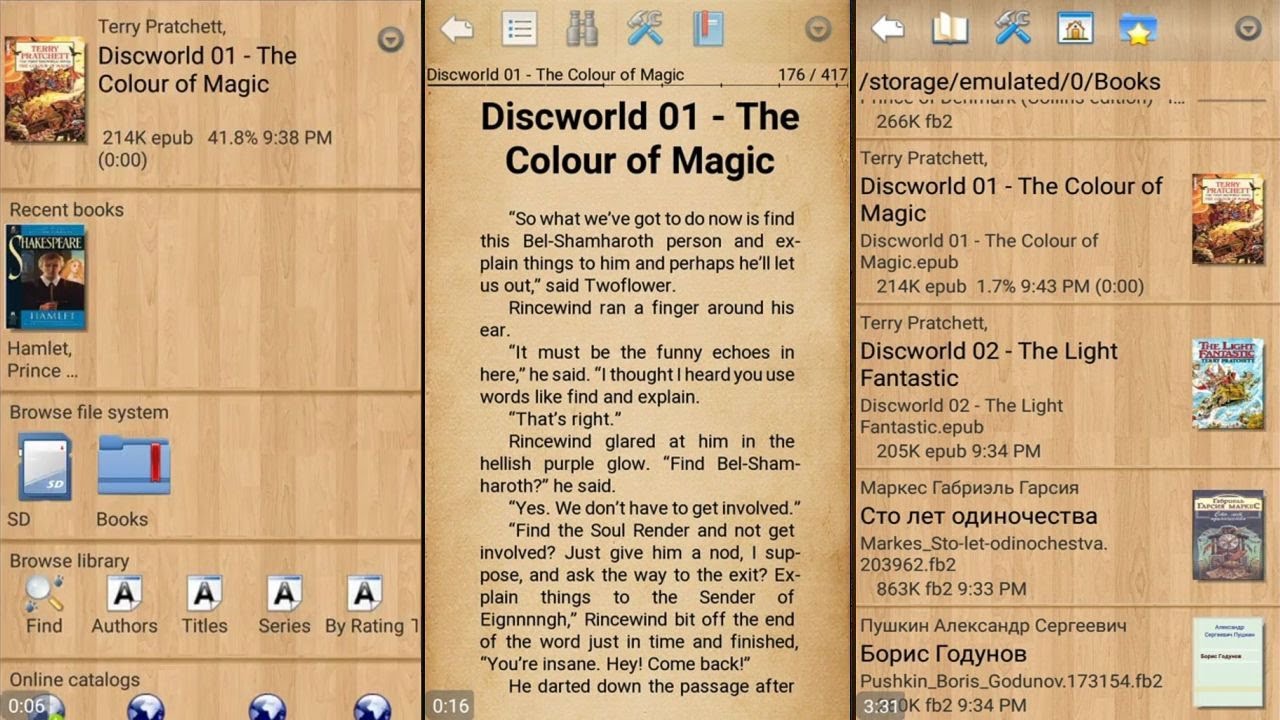
Task: Click the '205K epub 9:34 PM' info line
Action: coord(958,451)
